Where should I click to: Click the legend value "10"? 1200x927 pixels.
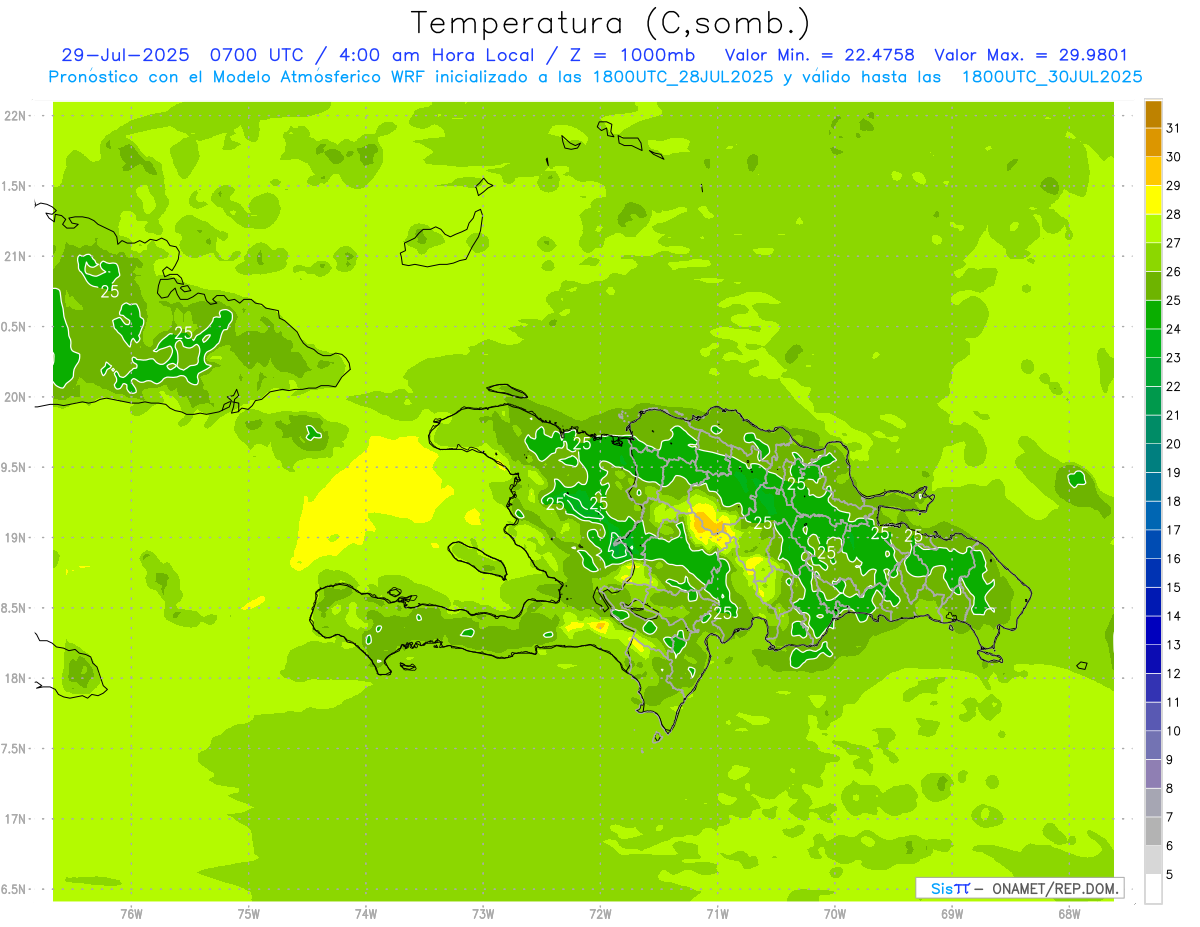point(1174,731)
